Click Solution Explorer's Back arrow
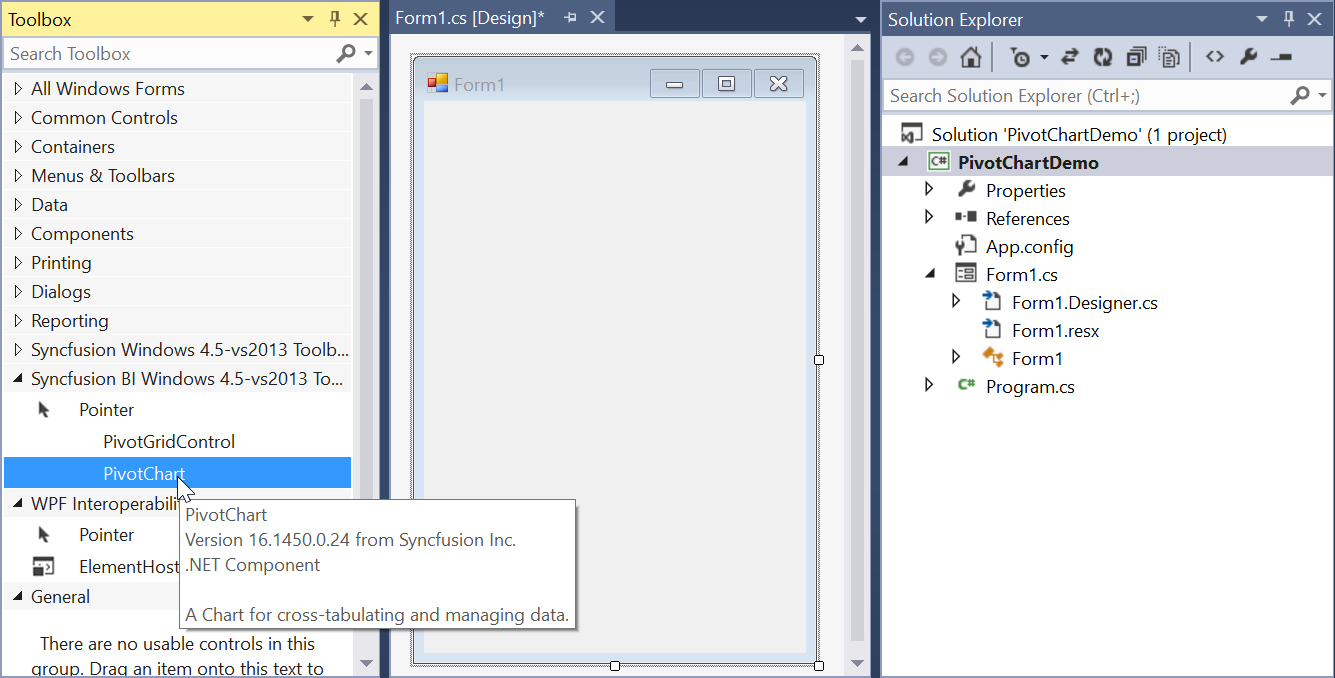This screenshot has height=678, width=1335. 905,57
